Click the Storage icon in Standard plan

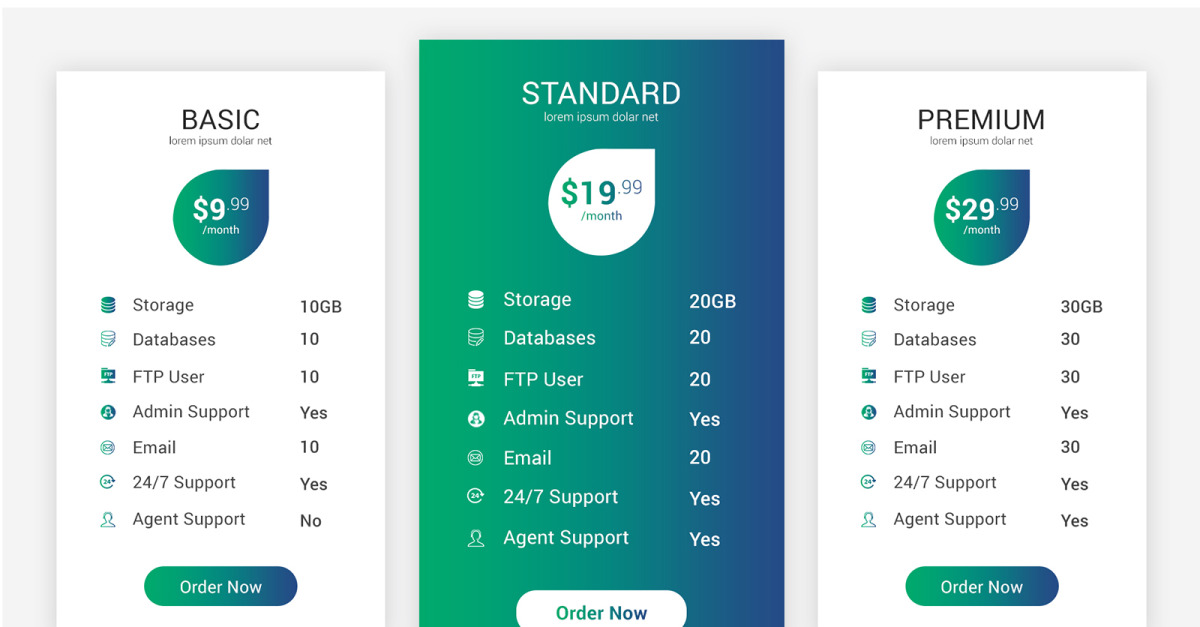[x=476, y=299]
